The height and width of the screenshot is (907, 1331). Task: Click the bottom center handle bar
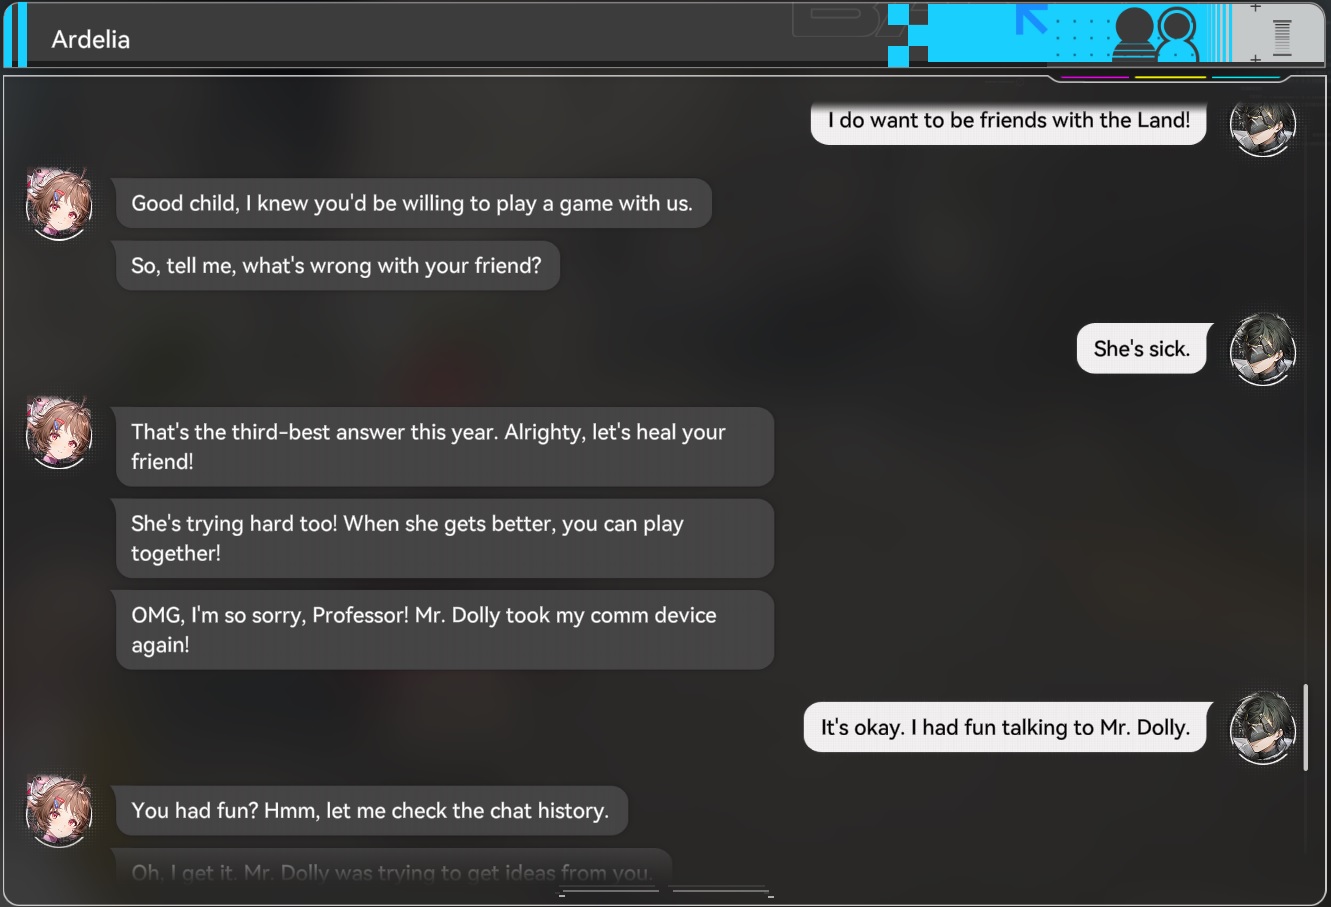[666, 890]
